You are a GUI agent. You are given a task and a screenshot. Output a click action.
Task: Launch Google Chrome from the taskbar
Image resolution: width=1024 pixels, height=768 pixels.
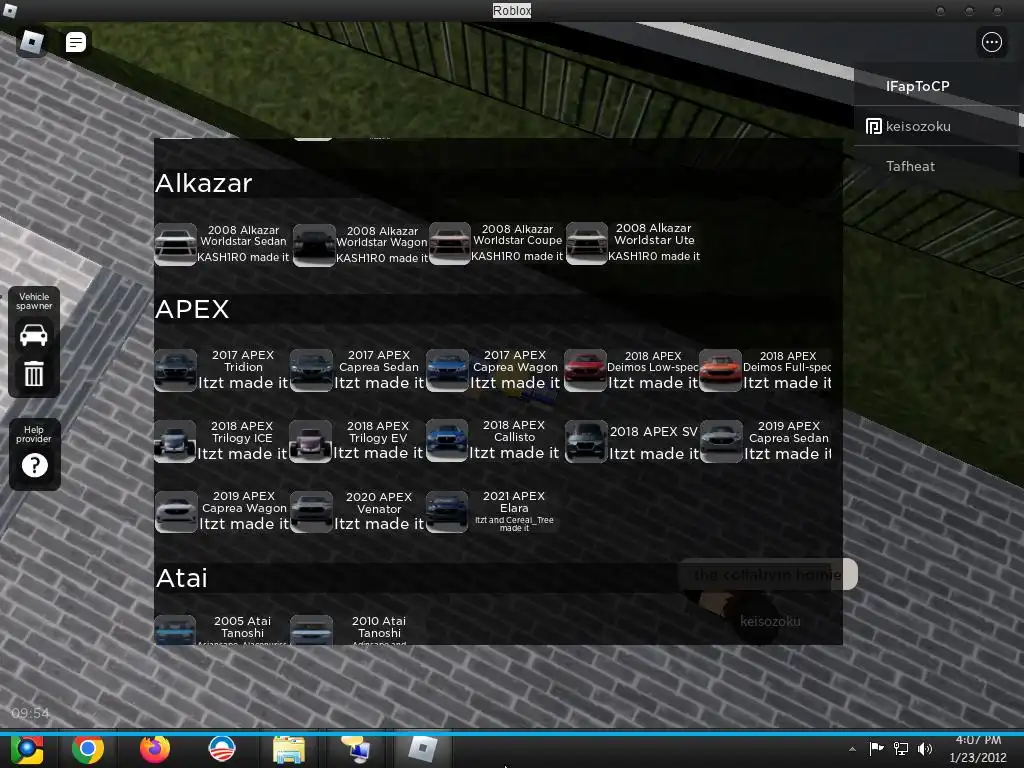88,750
